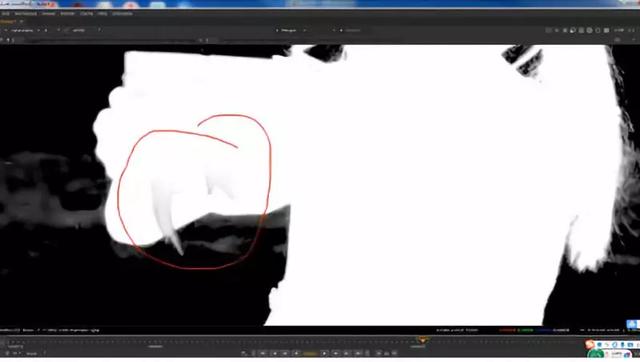The height and width of the screenshot is (362, 640).
Task: Step one frame forward in the playback controls
Action: pyautogui.click(x=335, y=353)
